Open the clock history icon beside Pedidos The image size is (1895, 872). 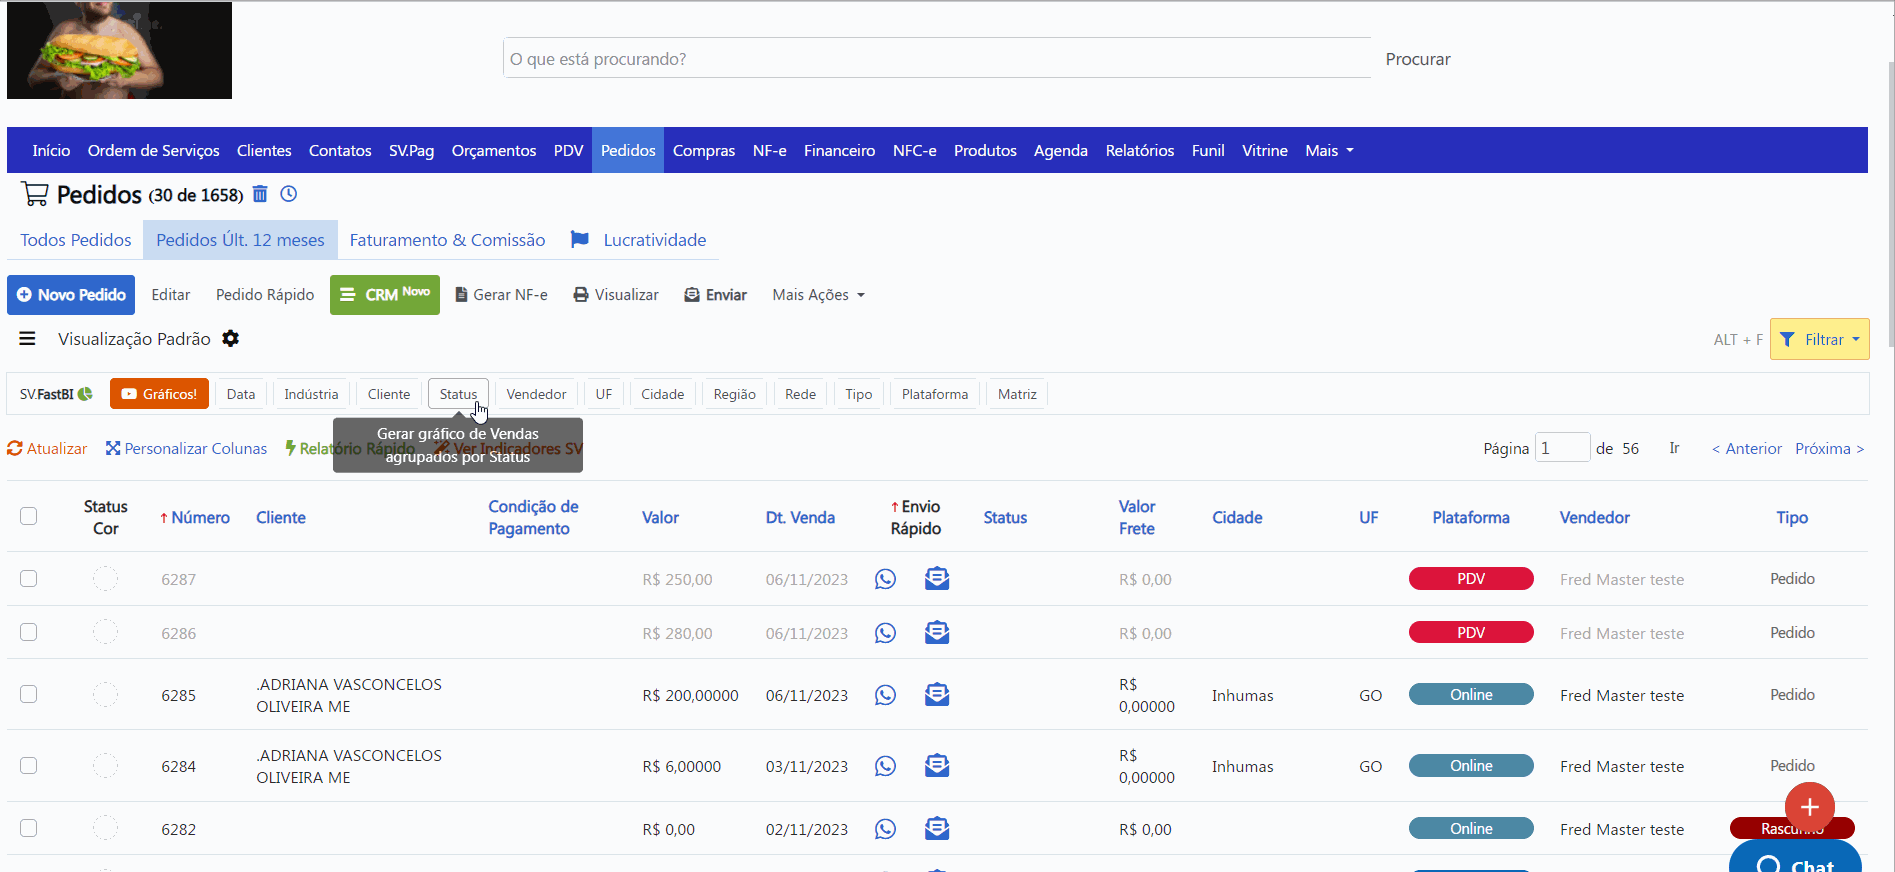click(289, 194)
